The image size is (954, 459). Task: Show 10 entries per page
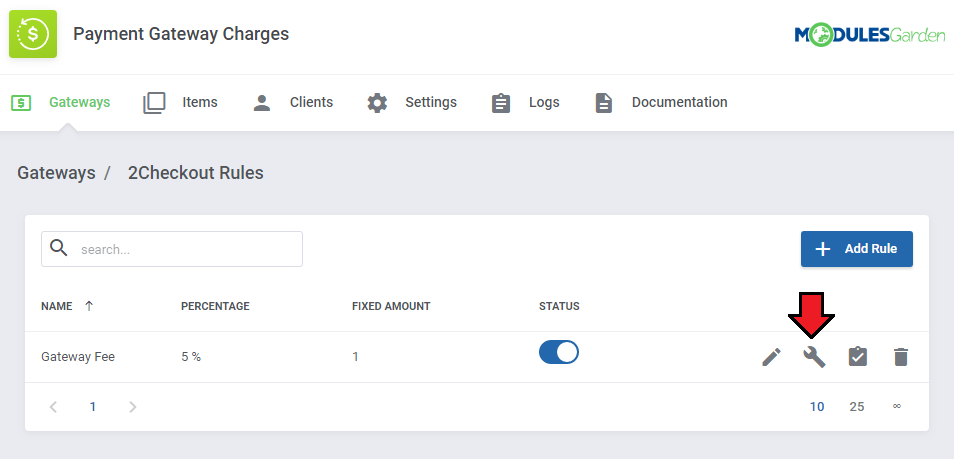point(817,407)
